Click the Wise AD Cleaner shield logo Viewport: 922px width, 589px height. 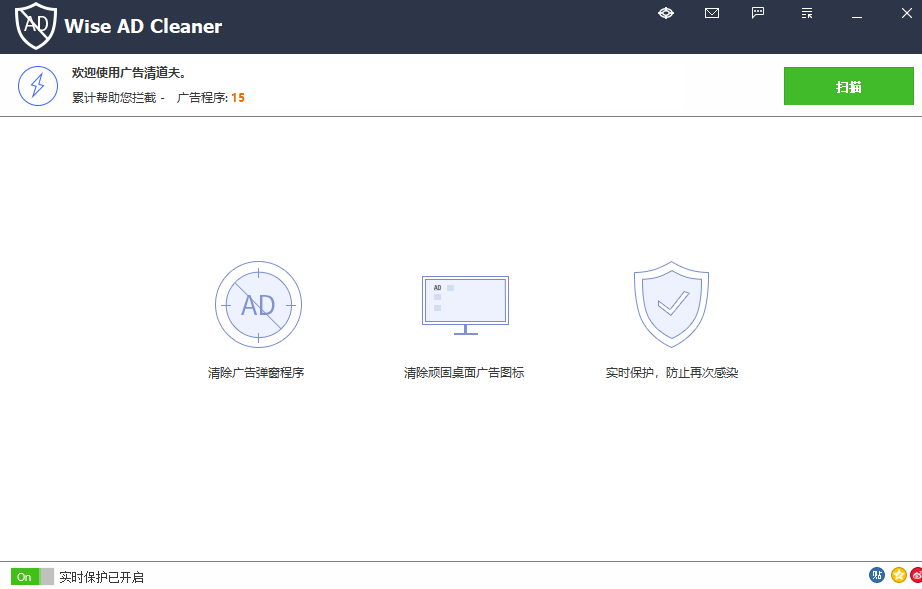(x=36, y=26)
